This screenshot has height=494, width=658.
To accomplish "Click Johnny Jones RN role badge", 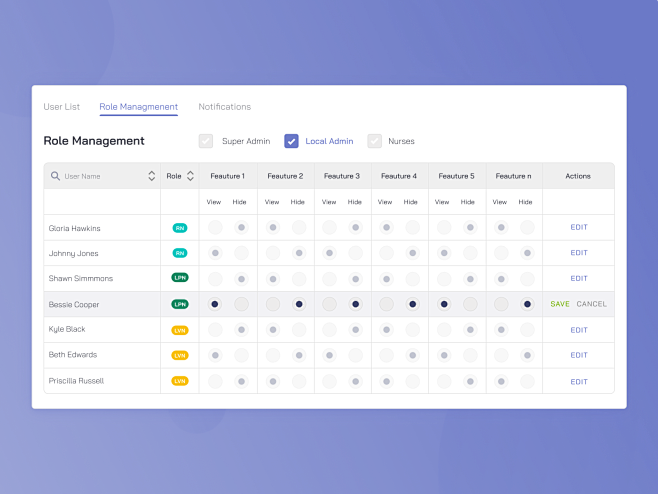I will click(180, 253).
